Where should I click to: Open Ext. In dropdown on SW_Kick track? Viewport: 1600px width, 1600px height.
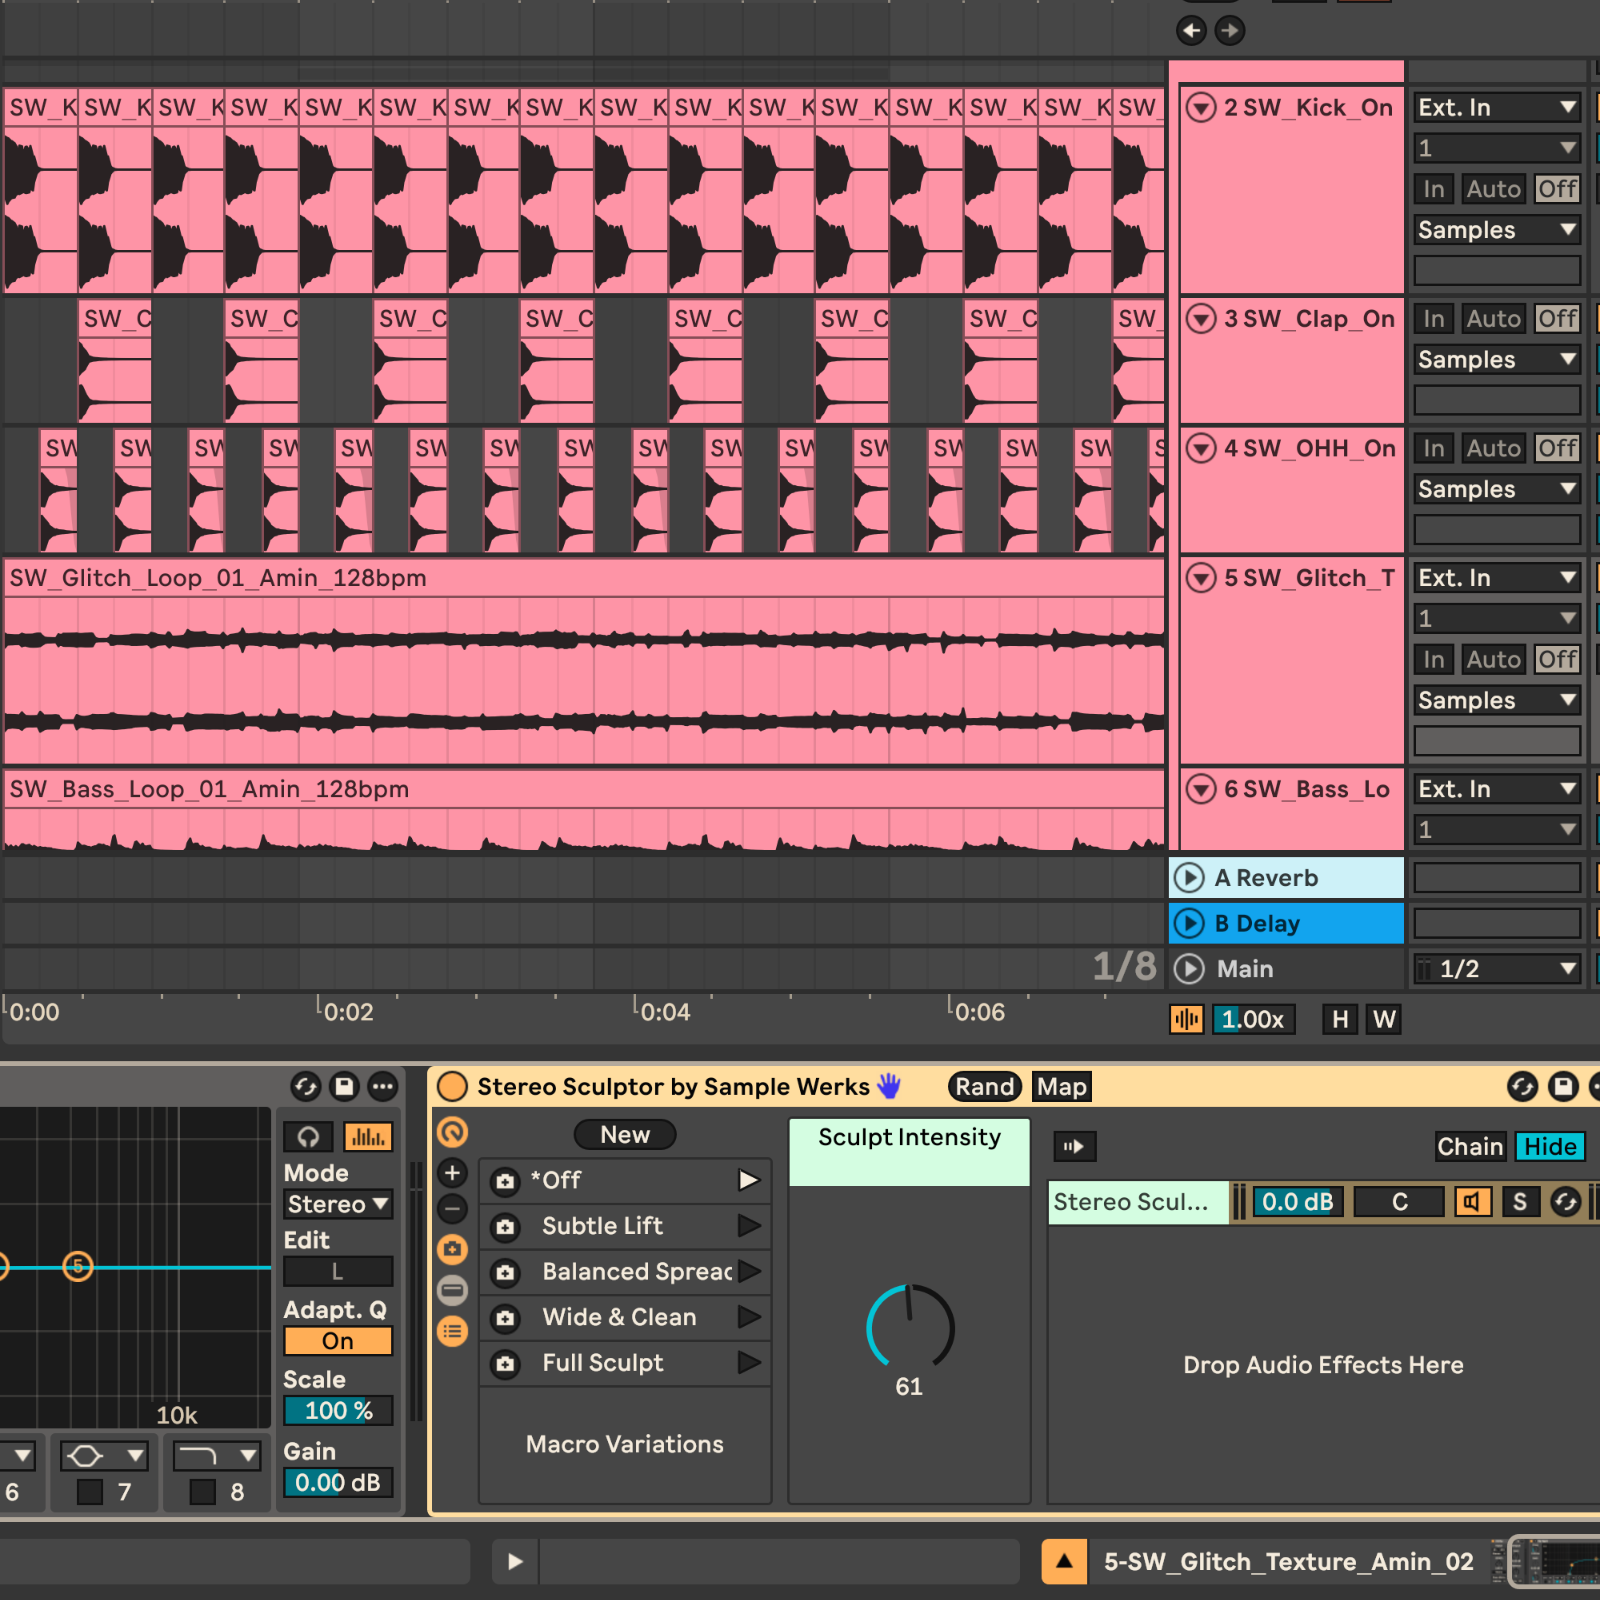coord(1496,108)
